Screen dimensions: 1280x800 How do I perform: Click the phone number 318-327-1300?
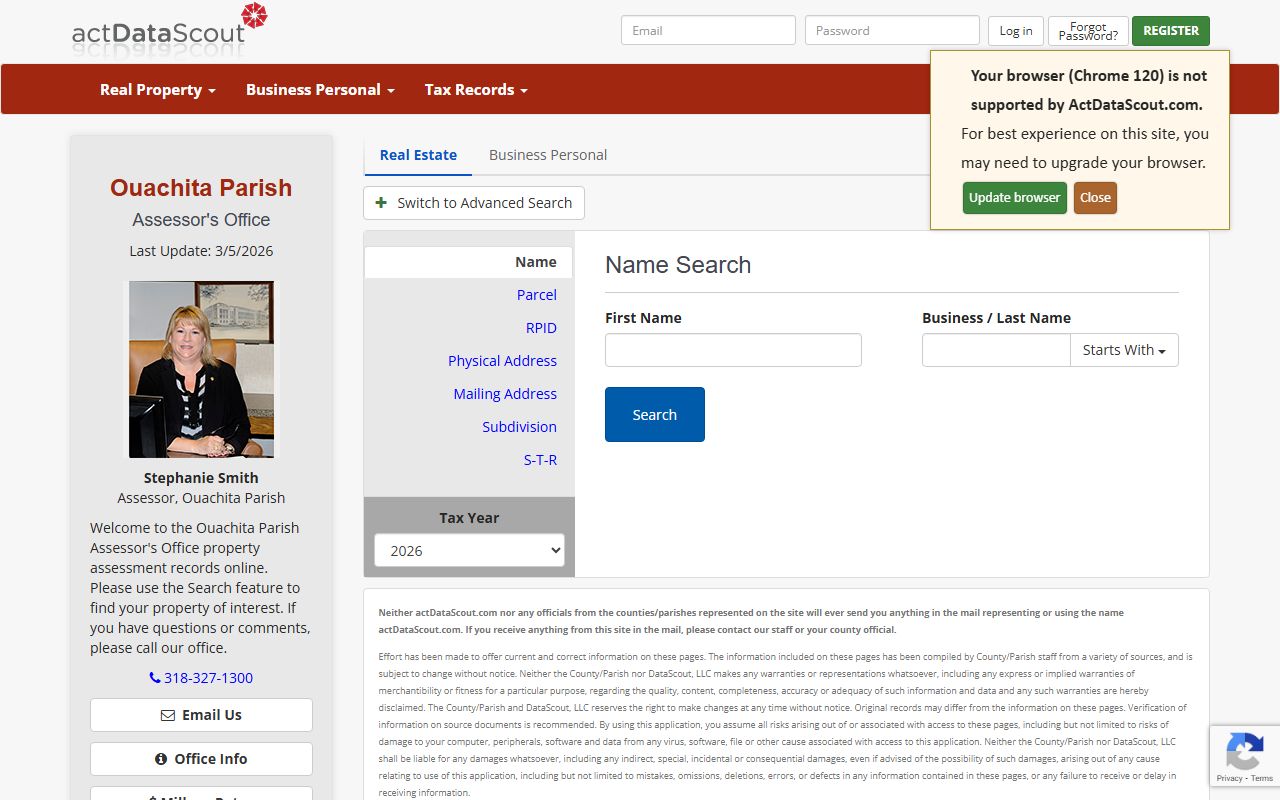pyautogui.click(x=201, y=677)
